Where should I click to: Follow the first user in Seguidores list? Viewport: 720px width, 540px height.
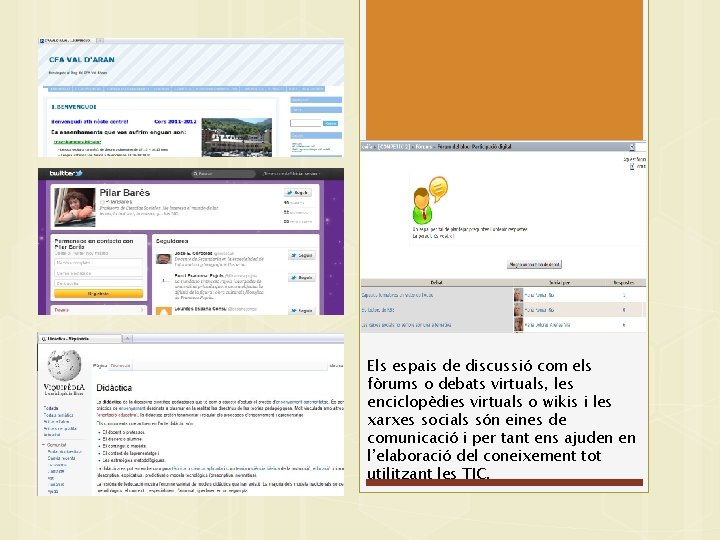point(302,255)
